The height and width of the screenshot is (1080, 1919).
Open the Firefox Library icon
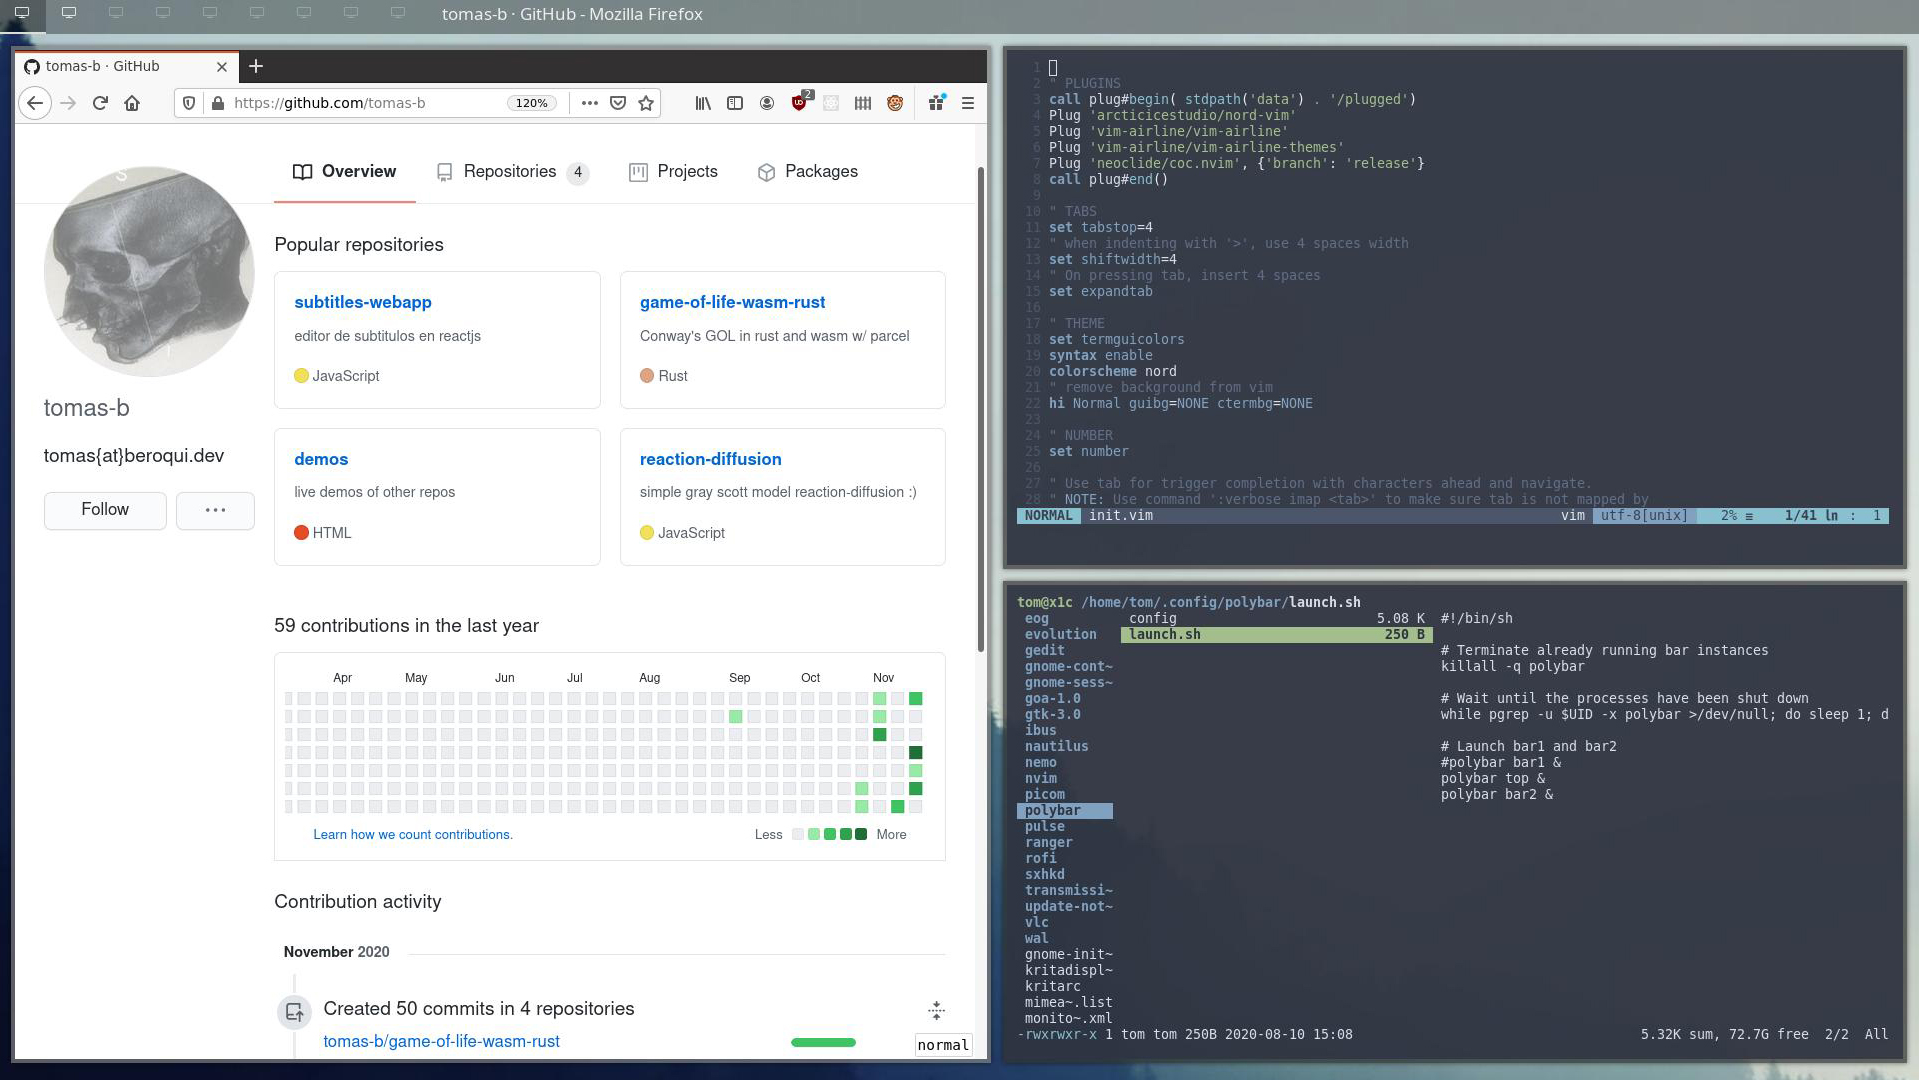pos(703,103)
